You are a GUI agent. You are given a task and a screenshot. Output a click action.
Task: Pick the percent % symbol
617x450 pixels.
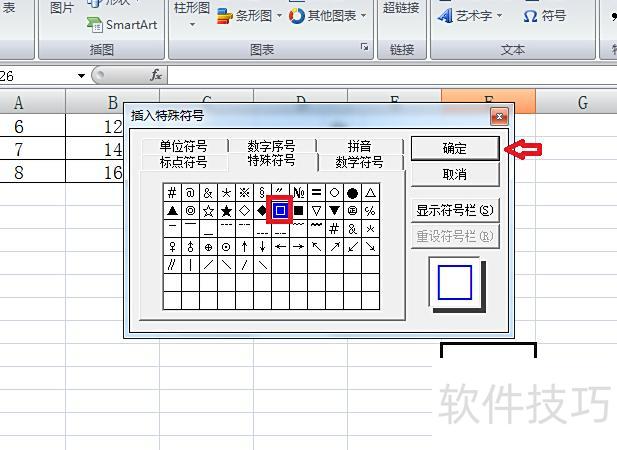(x=370, y=211)
